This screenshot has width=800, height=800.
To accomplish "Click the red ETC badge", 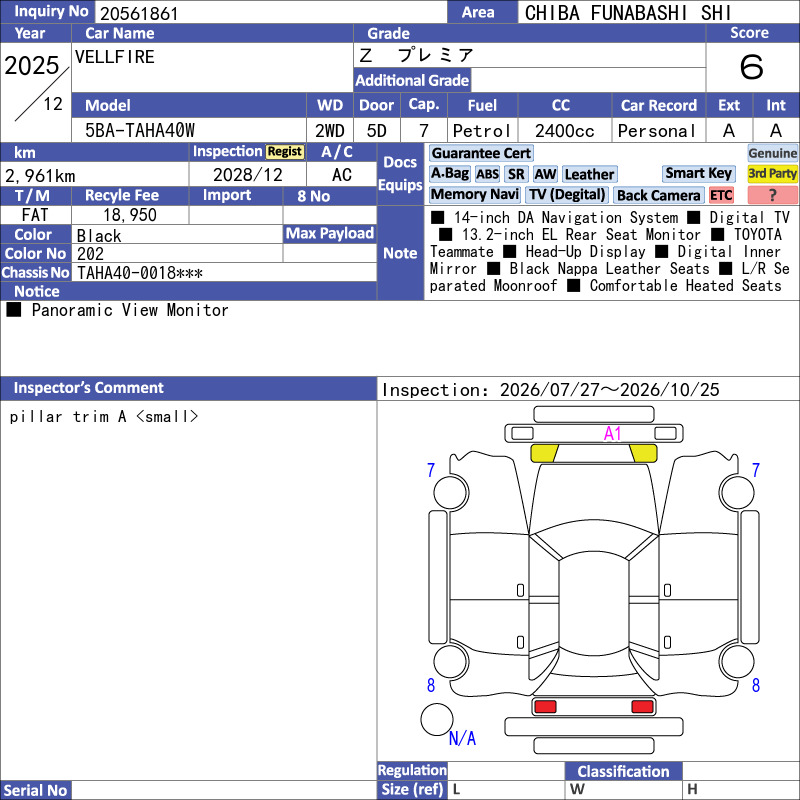I will click(721, 195).
